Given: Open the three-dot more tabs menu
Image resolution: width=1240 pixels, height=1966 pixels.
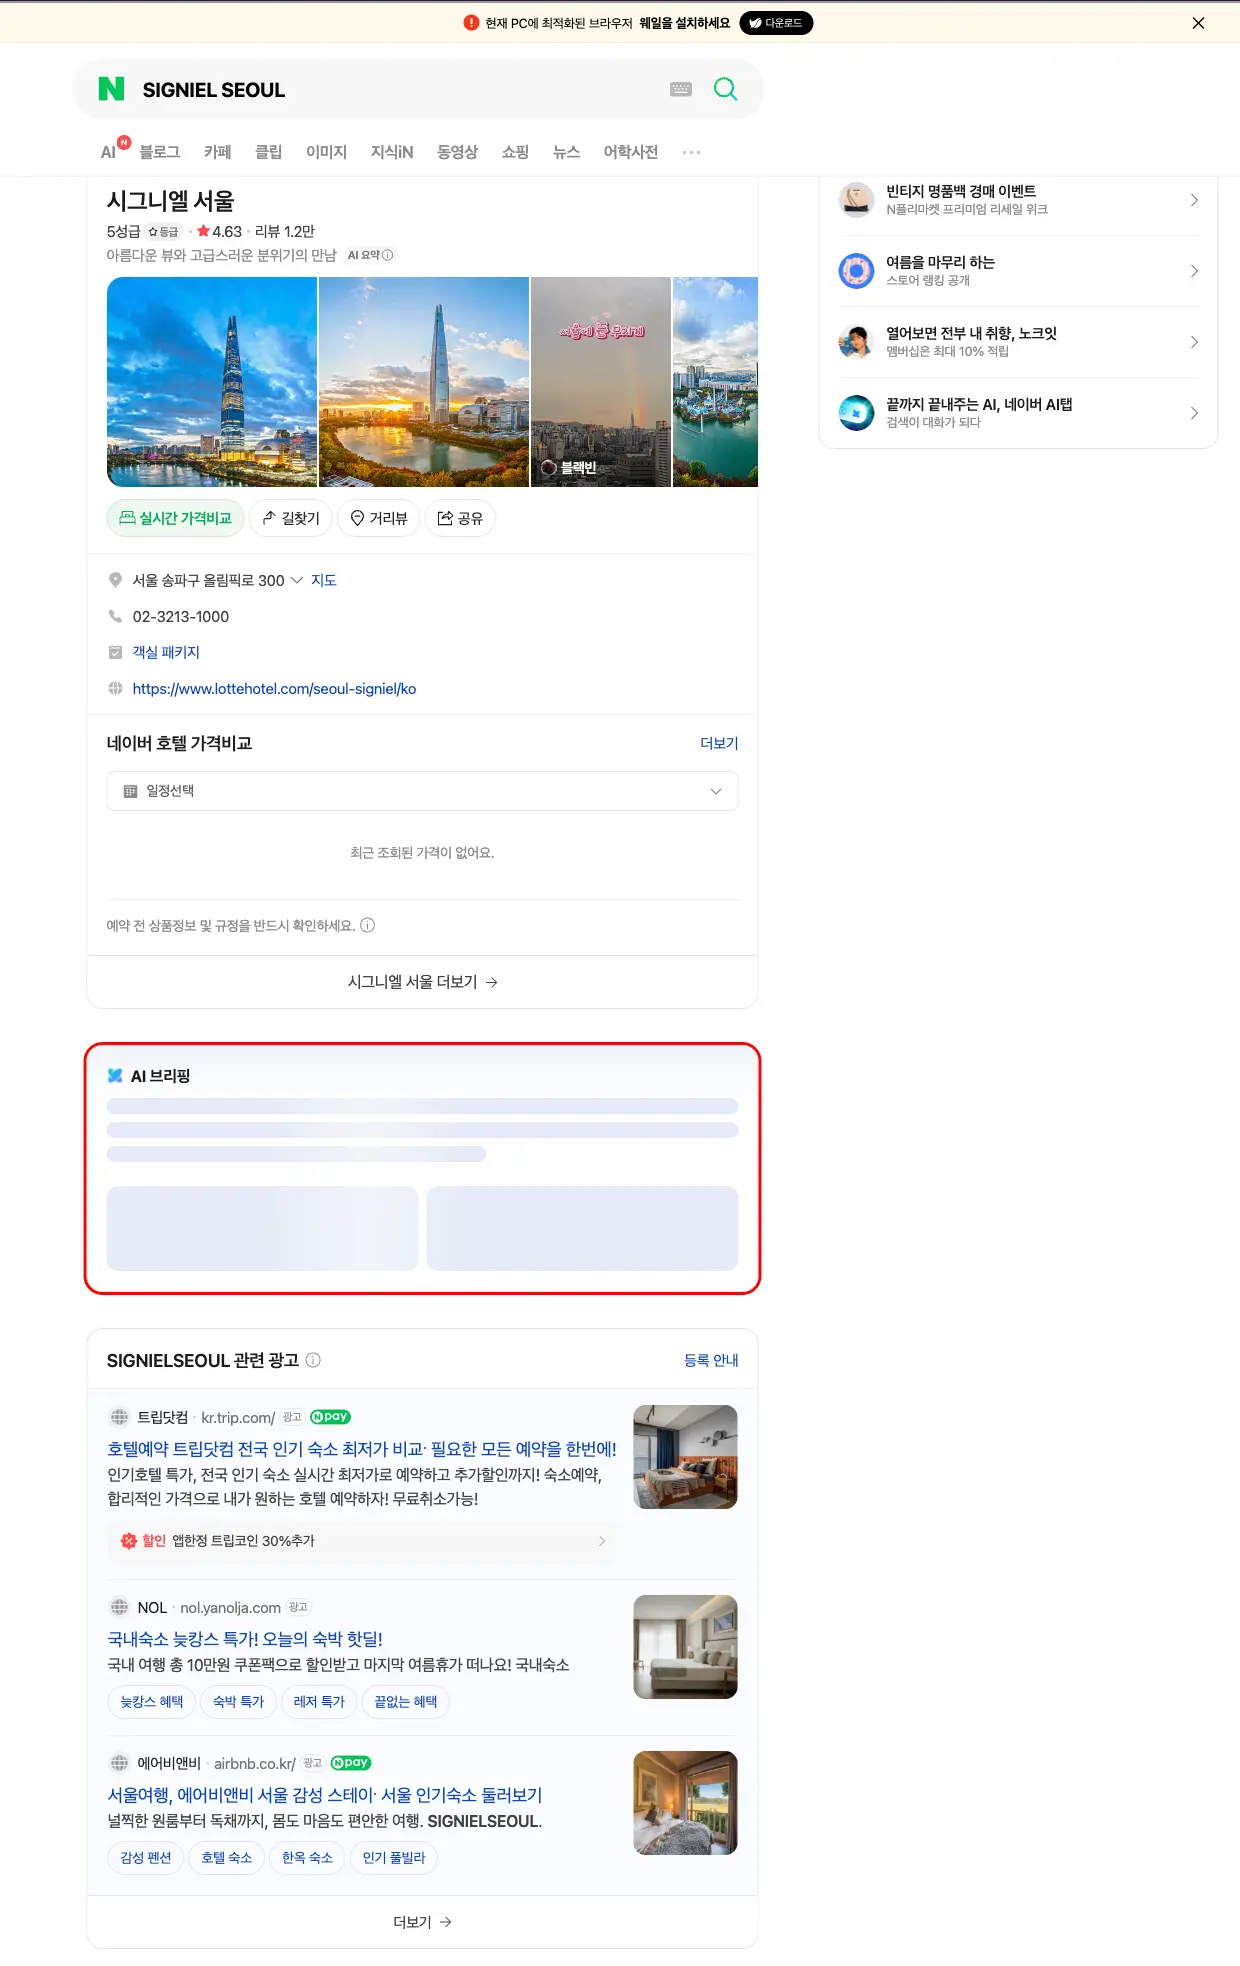Looking at the screenshot, I should 691,152.
